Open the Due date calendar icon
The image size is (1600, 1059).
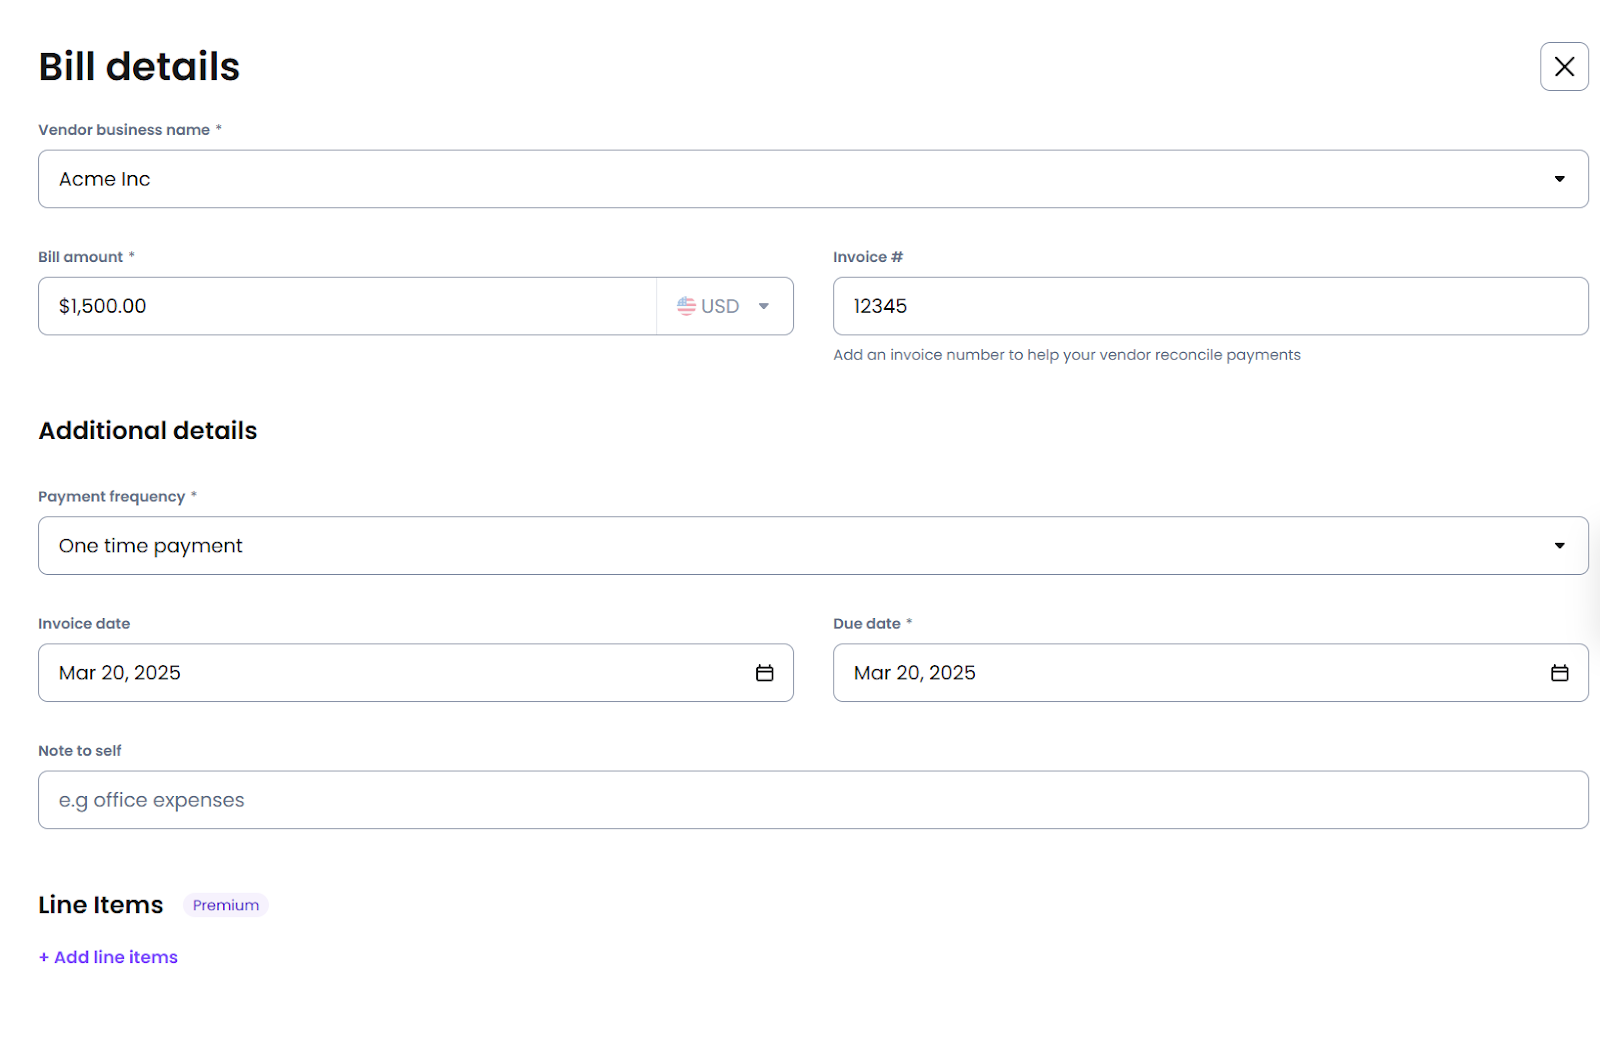point(1560,673)
